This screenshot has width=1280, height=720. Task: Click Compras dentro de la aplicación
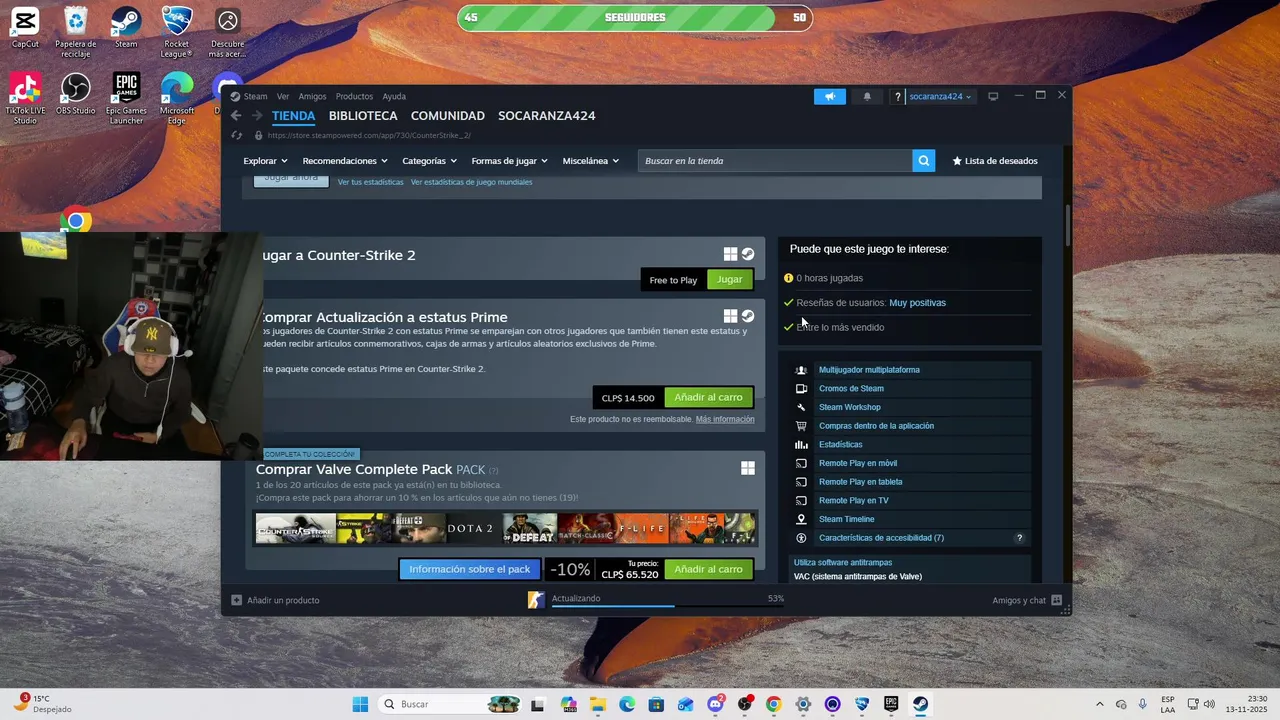(876, 426)
